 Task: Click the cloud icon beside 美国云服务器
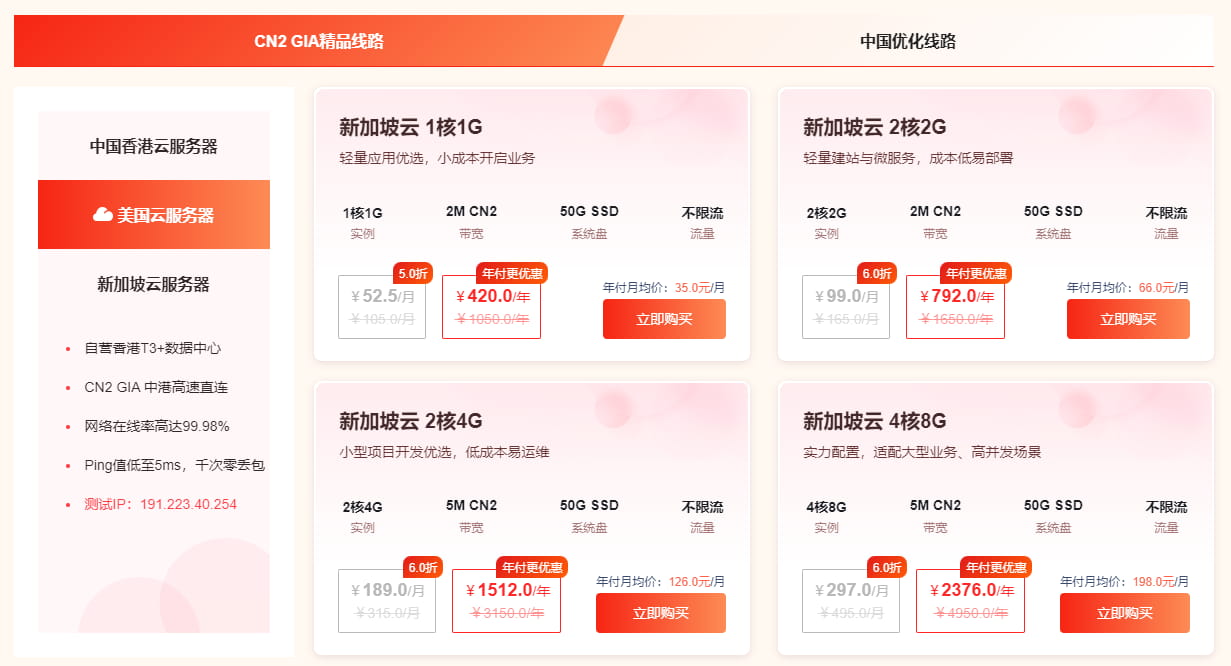pyautogui.click(x=102, y=215)
